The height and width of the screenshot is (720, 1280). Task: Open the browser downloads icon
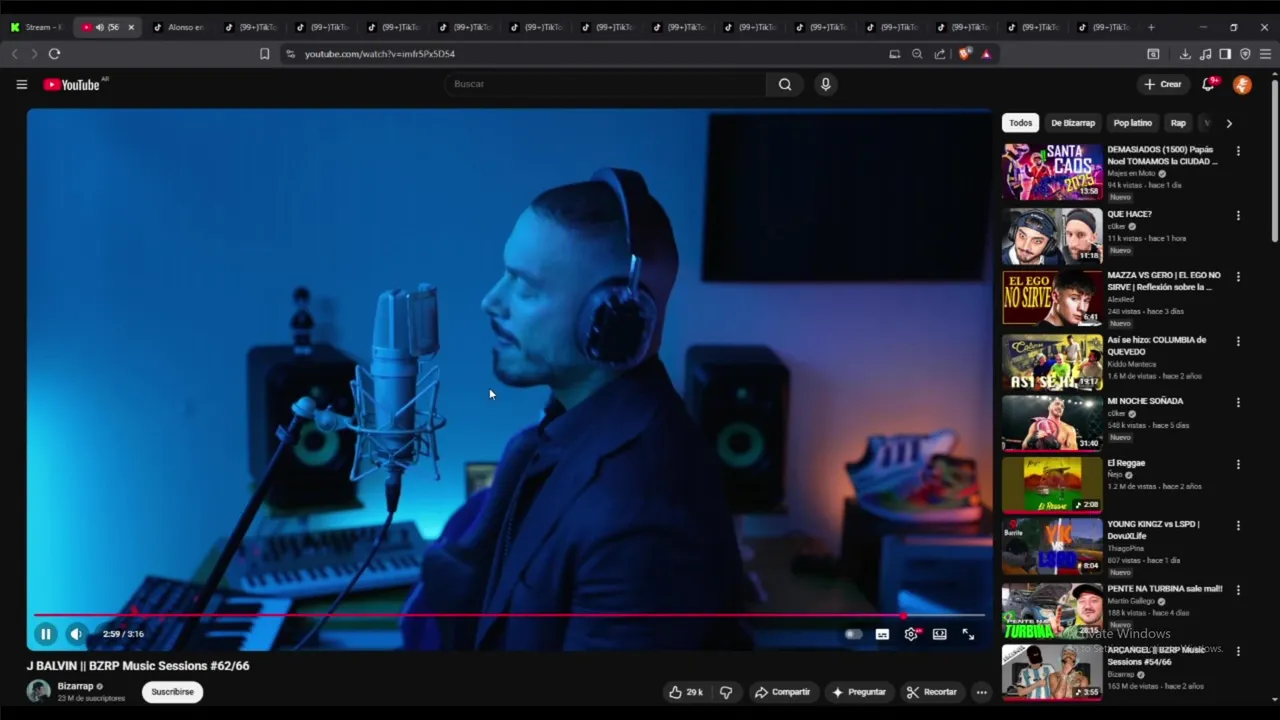click(x=1185, y=54)
